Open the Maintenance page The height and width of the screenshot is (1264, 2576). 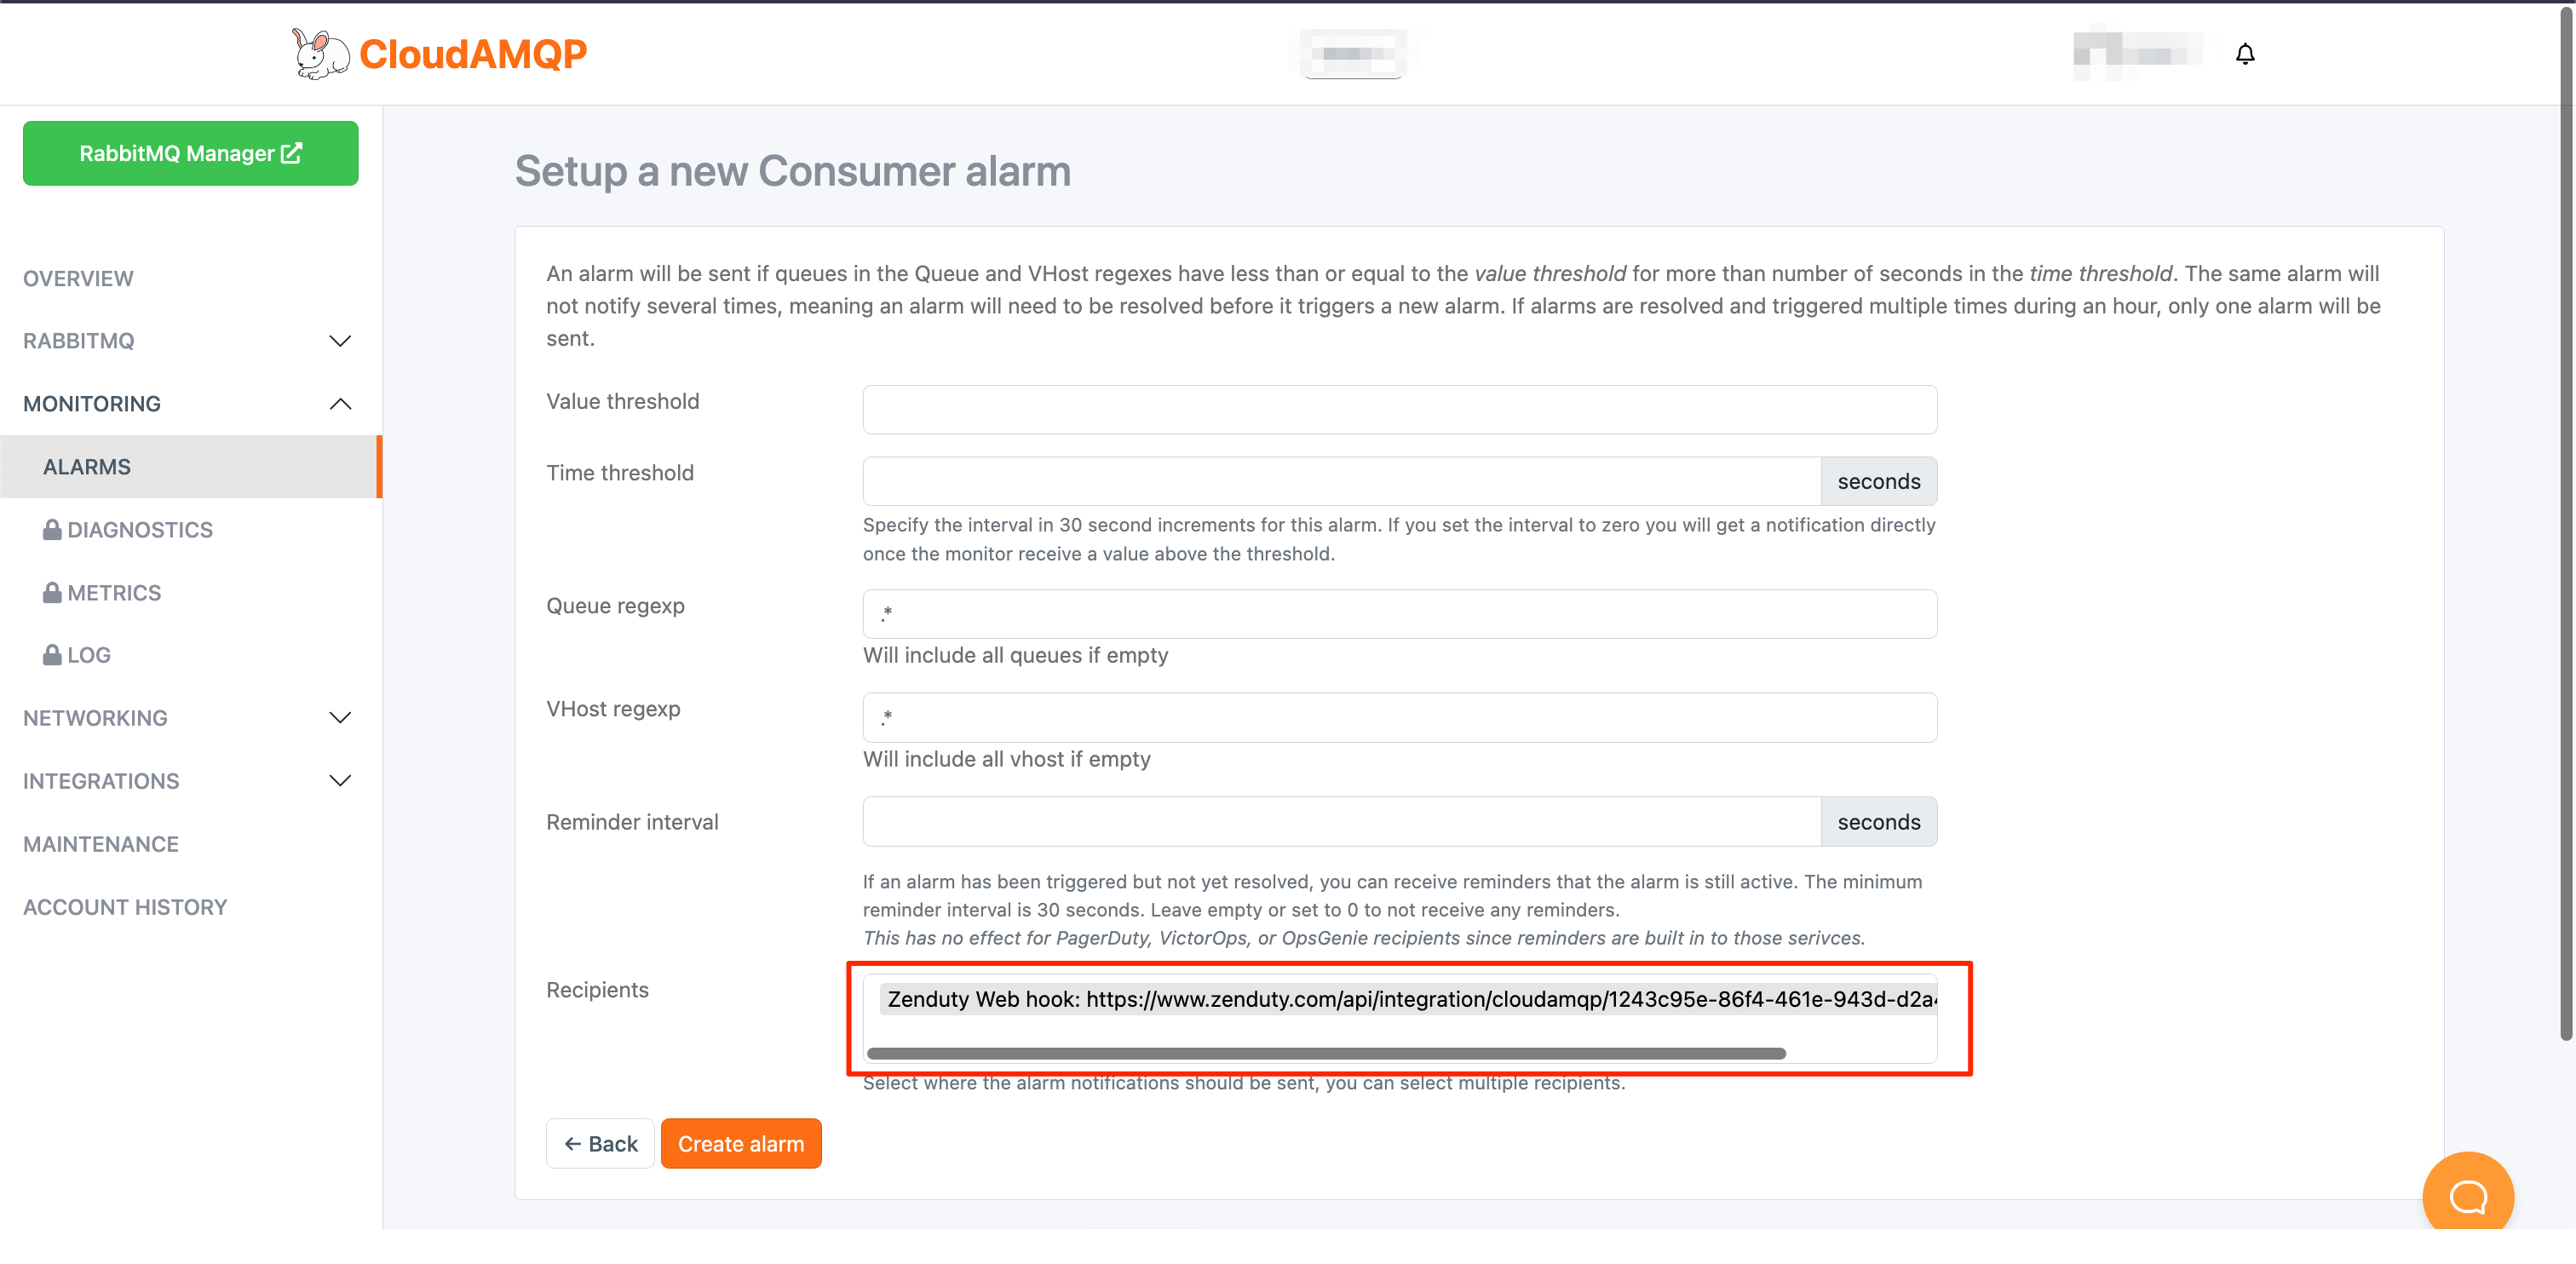101,844
